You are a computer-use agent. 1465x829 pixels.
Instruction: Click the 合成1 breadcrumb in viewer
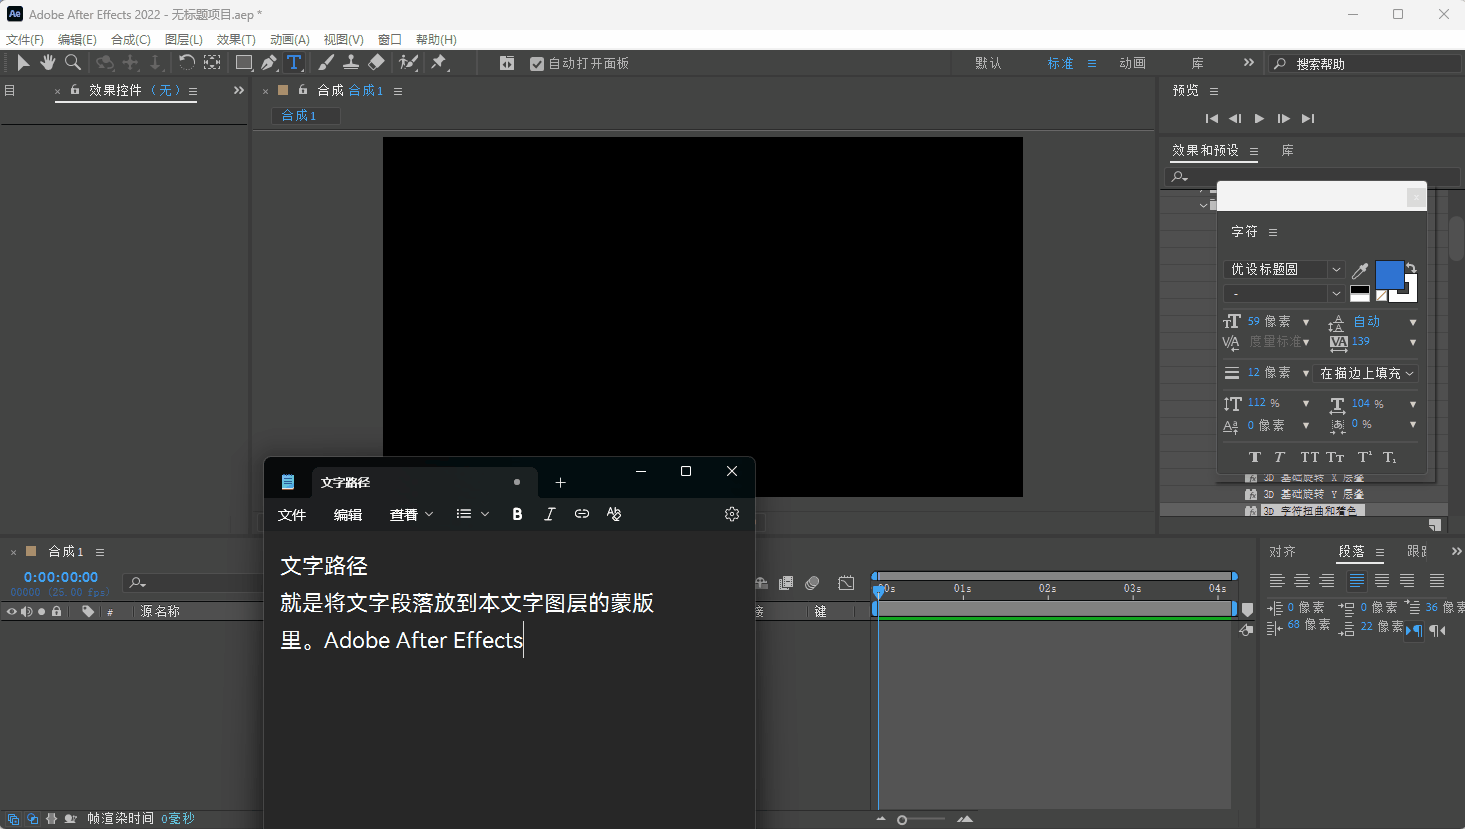[299, 115]
